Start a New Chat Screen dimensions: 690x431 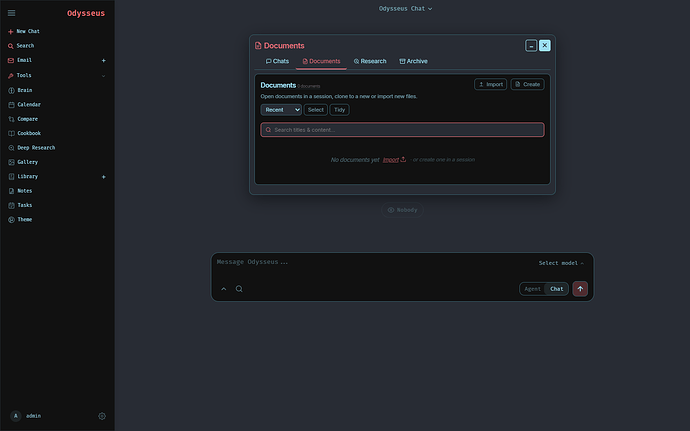(24, 31)
